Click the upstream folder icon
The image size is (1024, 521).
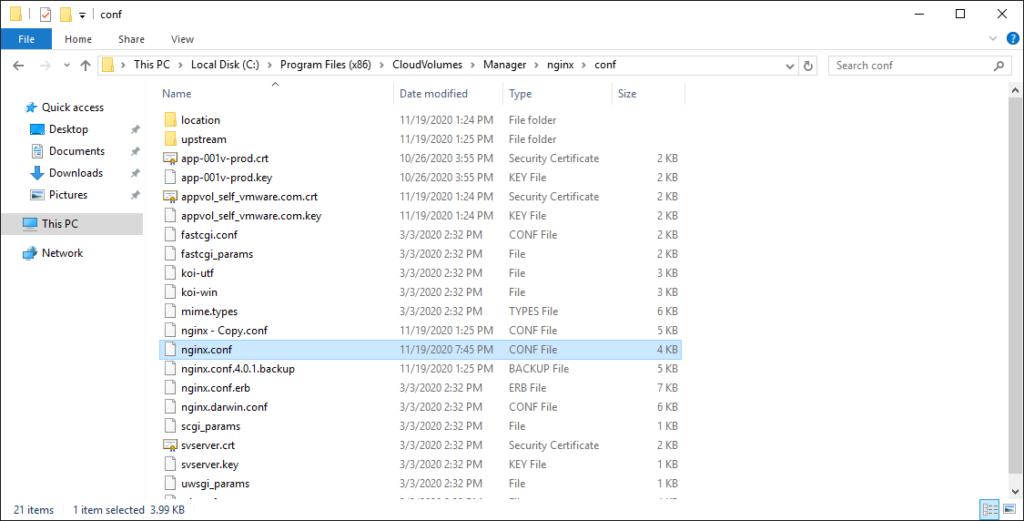pyautogui.click(x=170, y=139)
